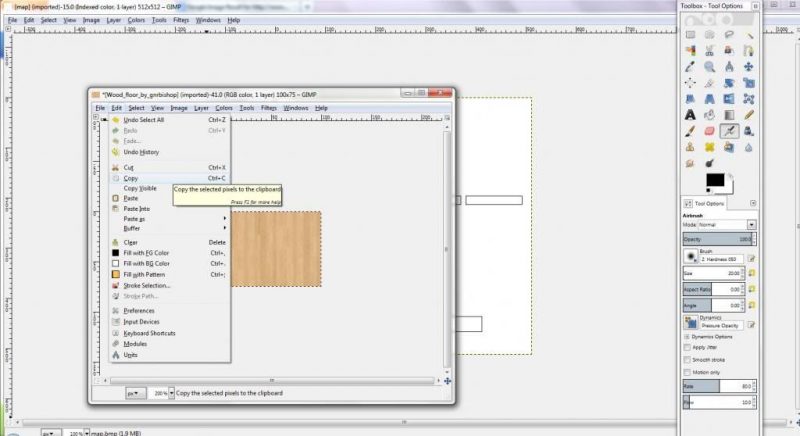The image size is (800, 436).
Task: Pick the Eraser tool
Action: (x=710, y=130)
